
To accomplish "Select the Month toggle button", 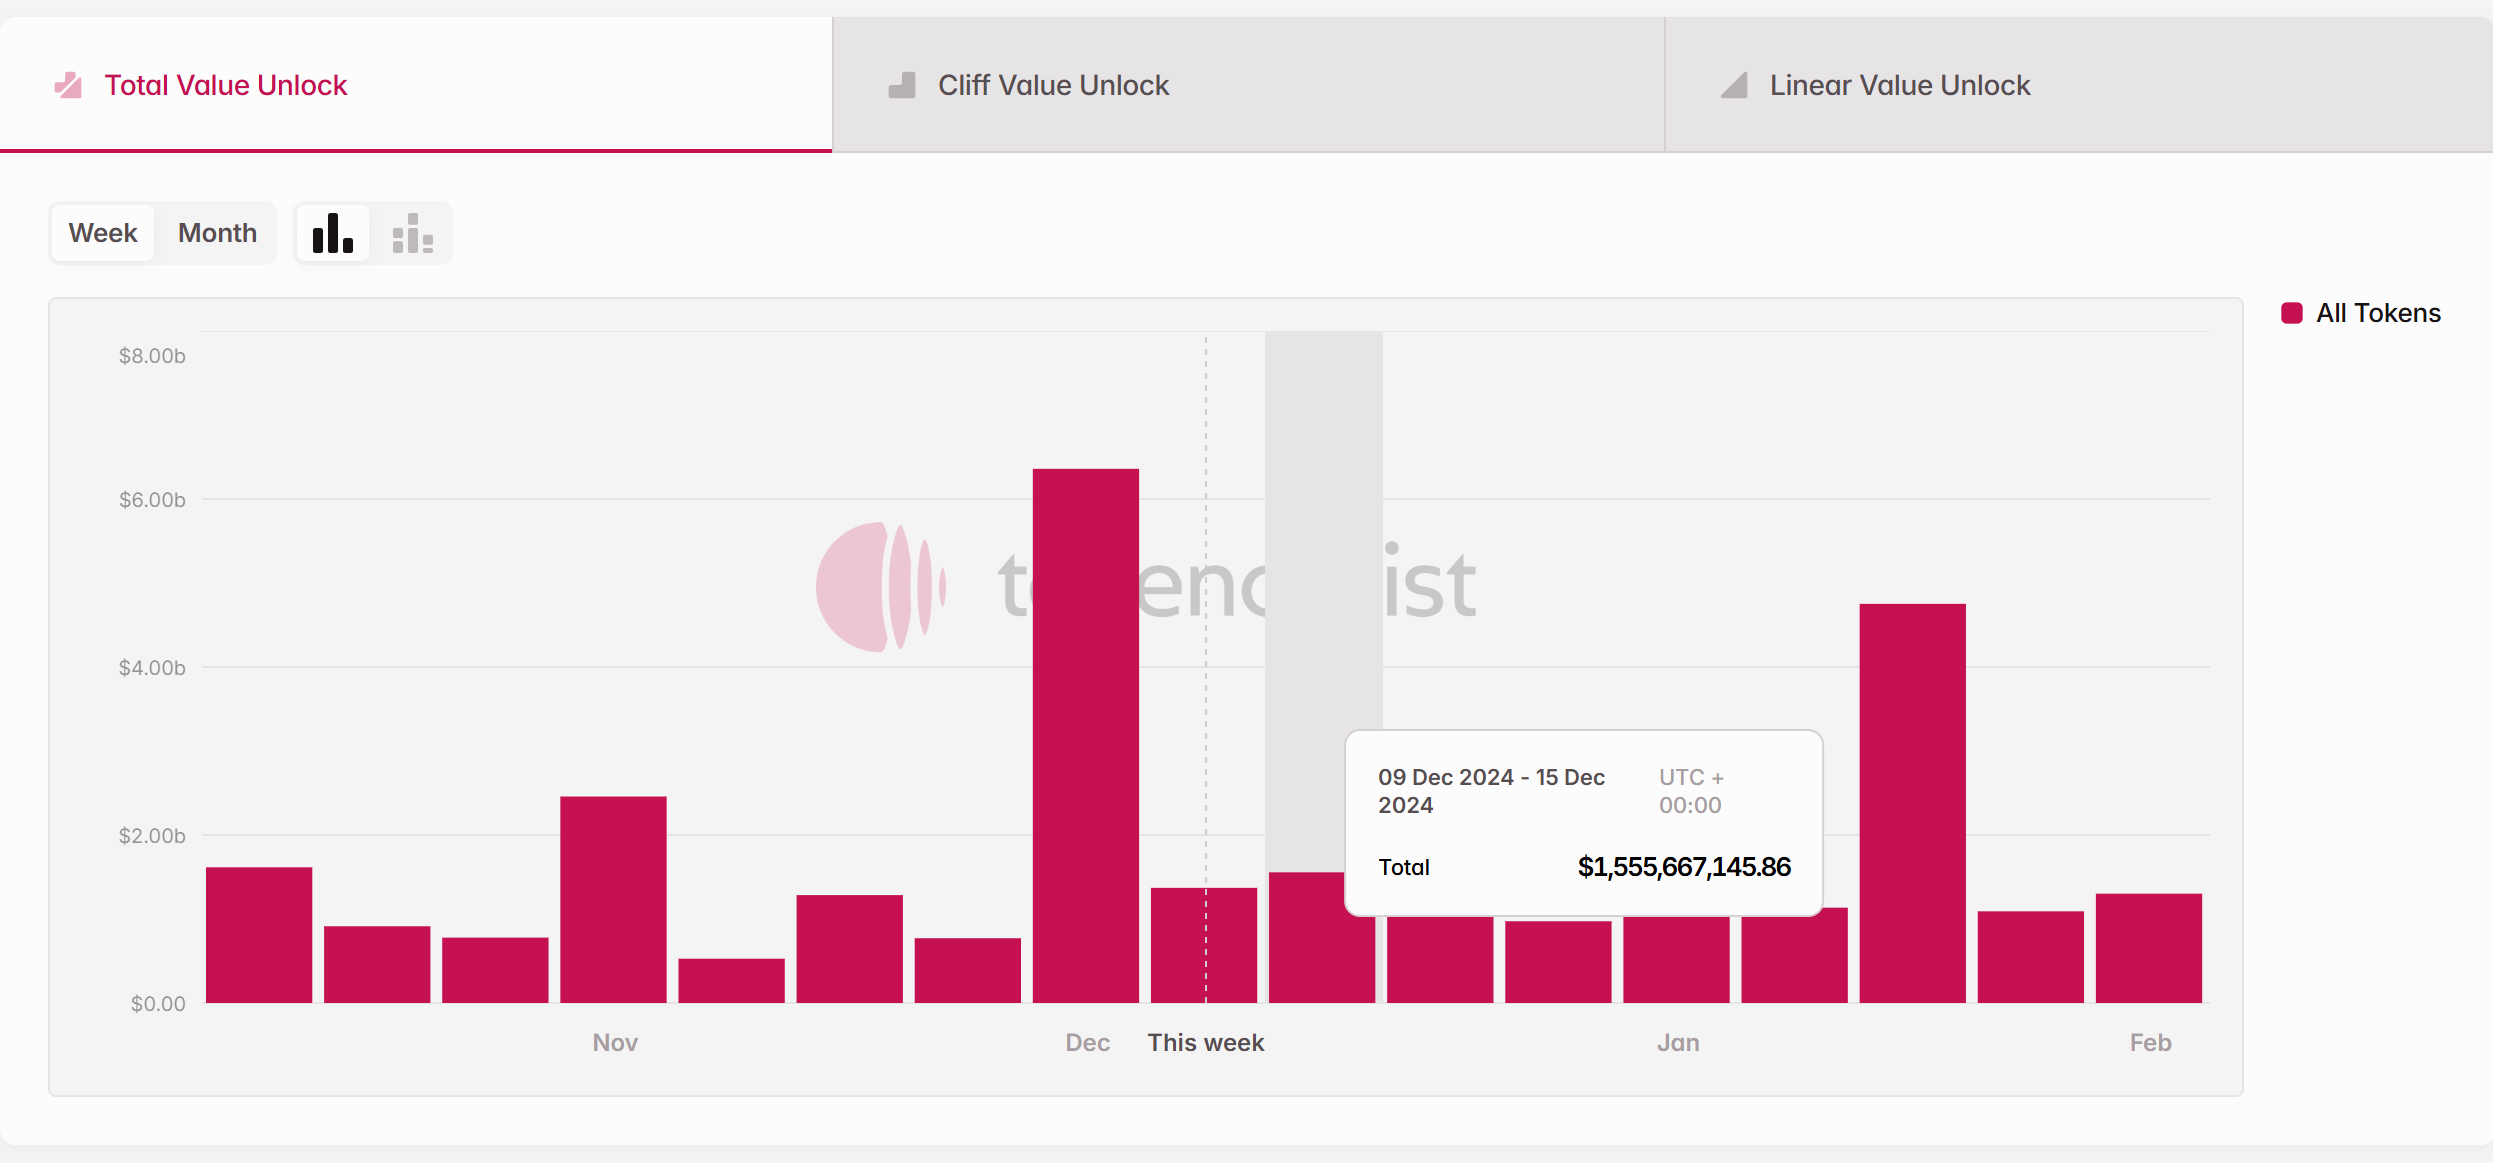I will pyautogui.click(x=218, y=232).
